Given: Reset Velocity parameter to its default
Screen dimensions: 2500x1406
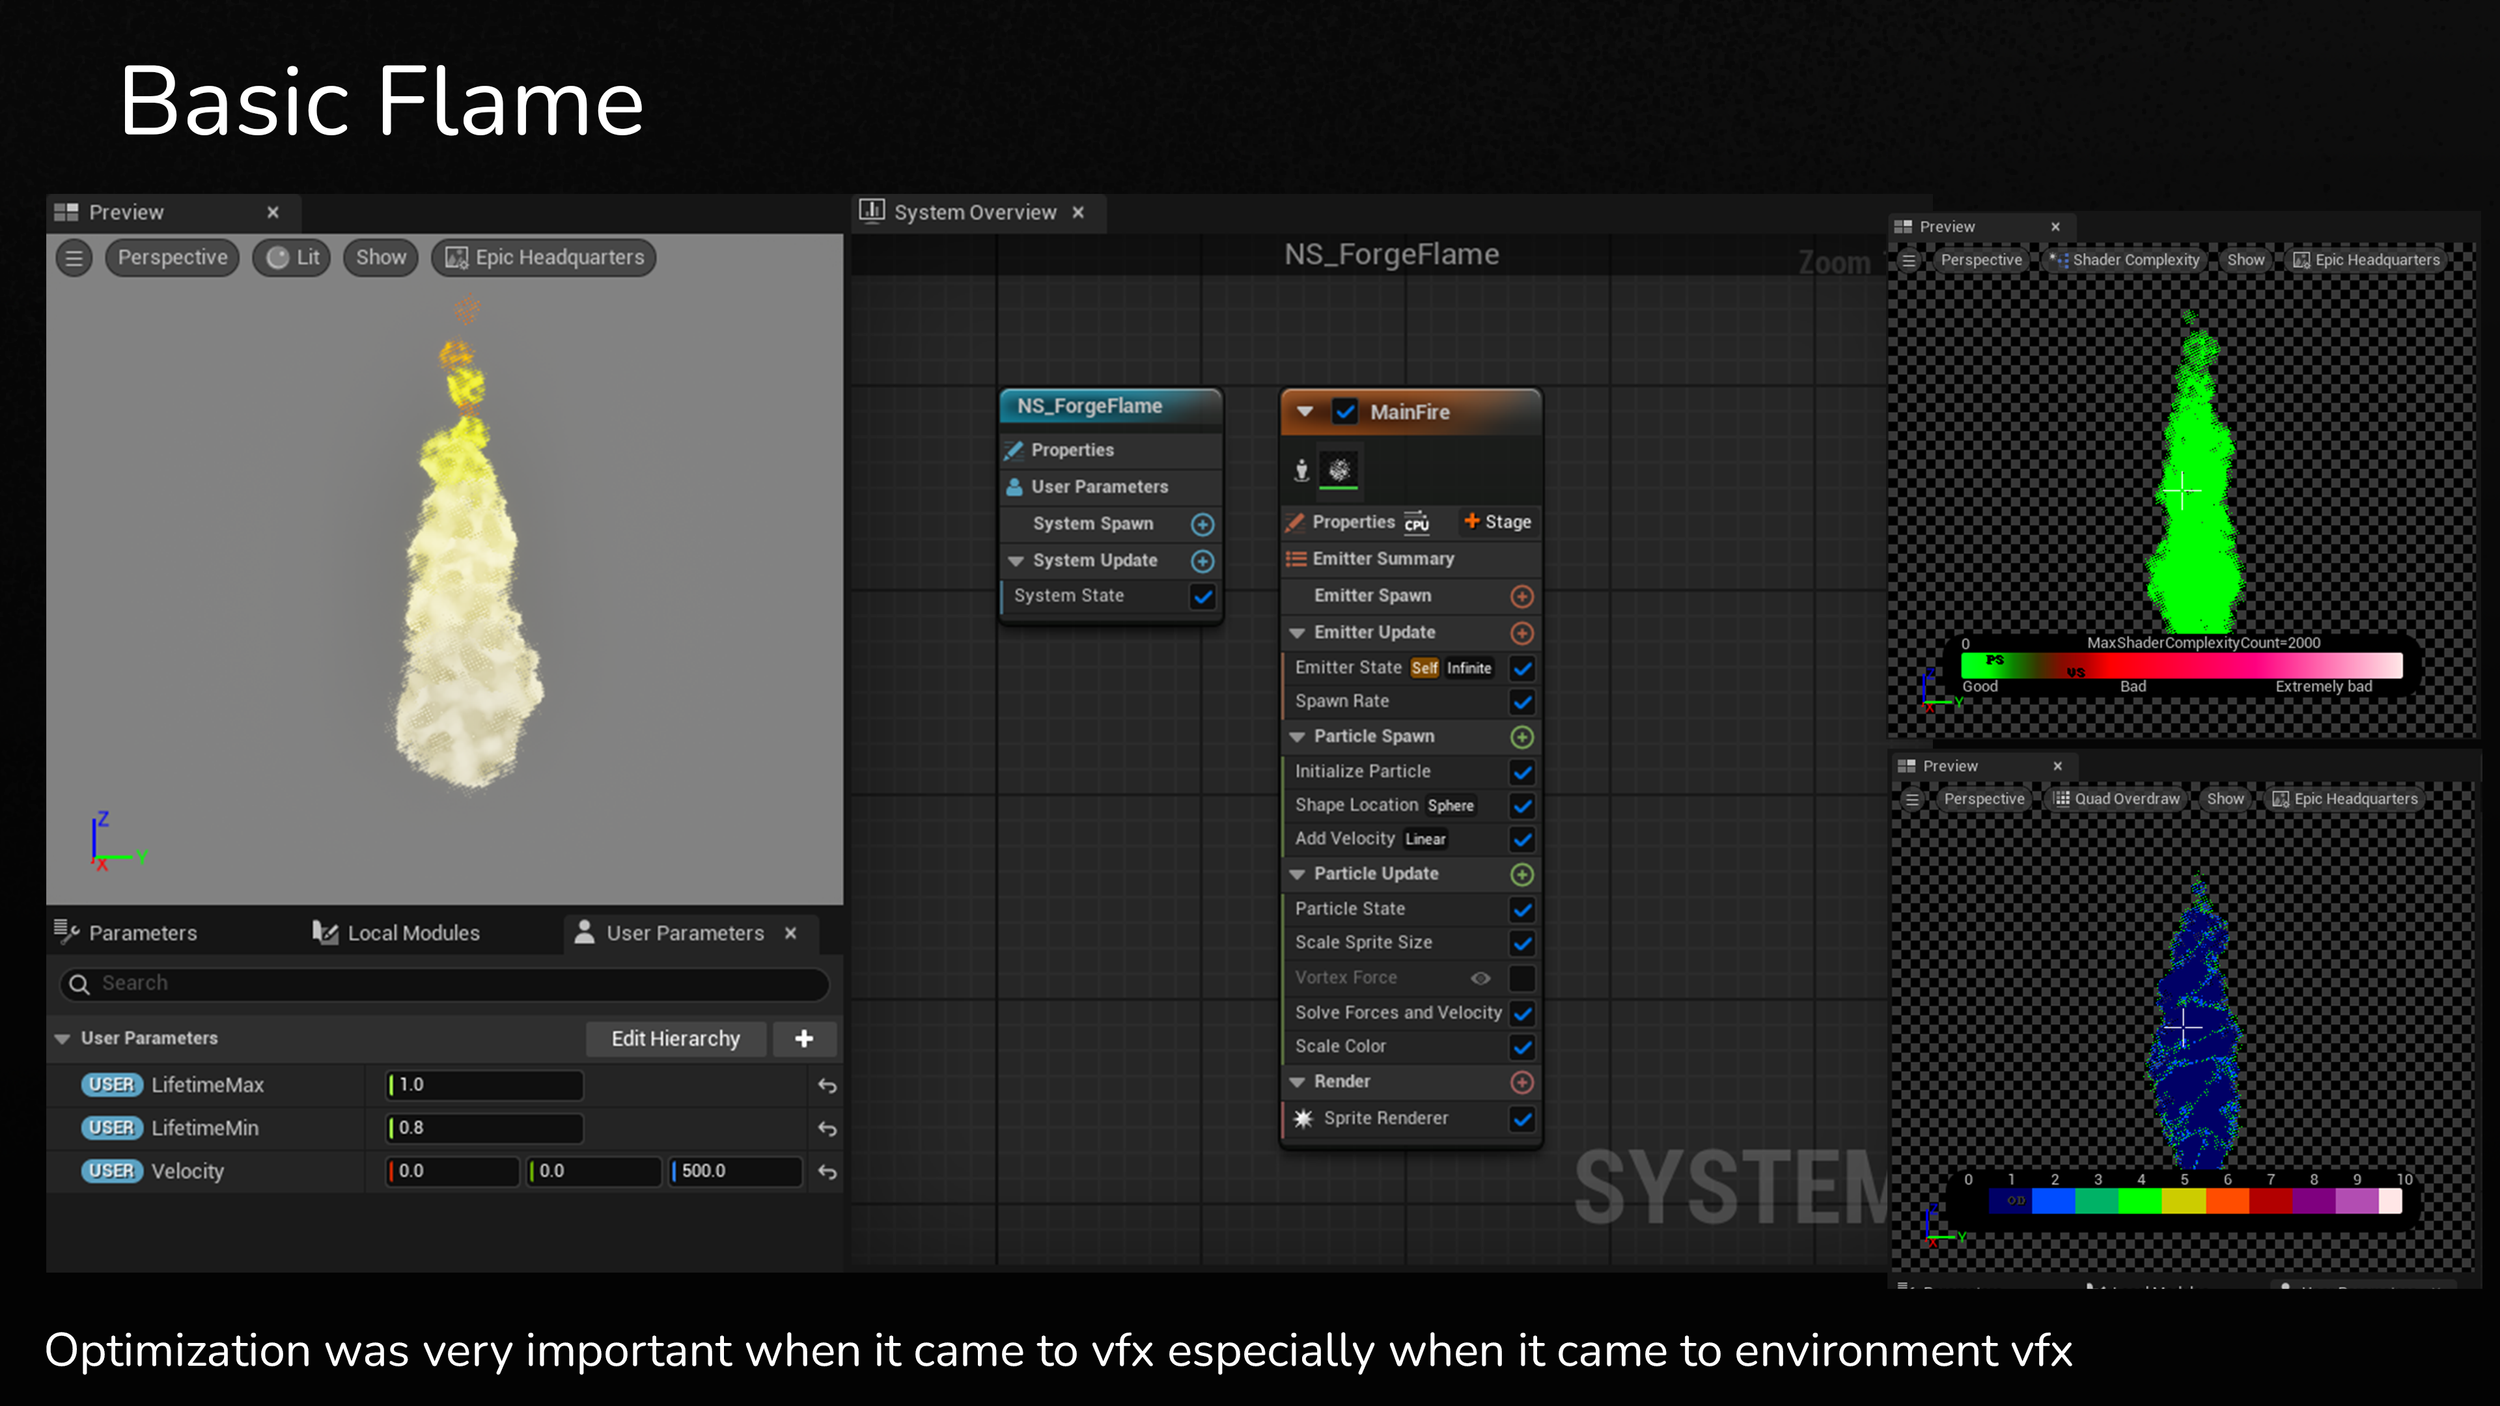Looking at the screenshot, I should click(827, 1172).
